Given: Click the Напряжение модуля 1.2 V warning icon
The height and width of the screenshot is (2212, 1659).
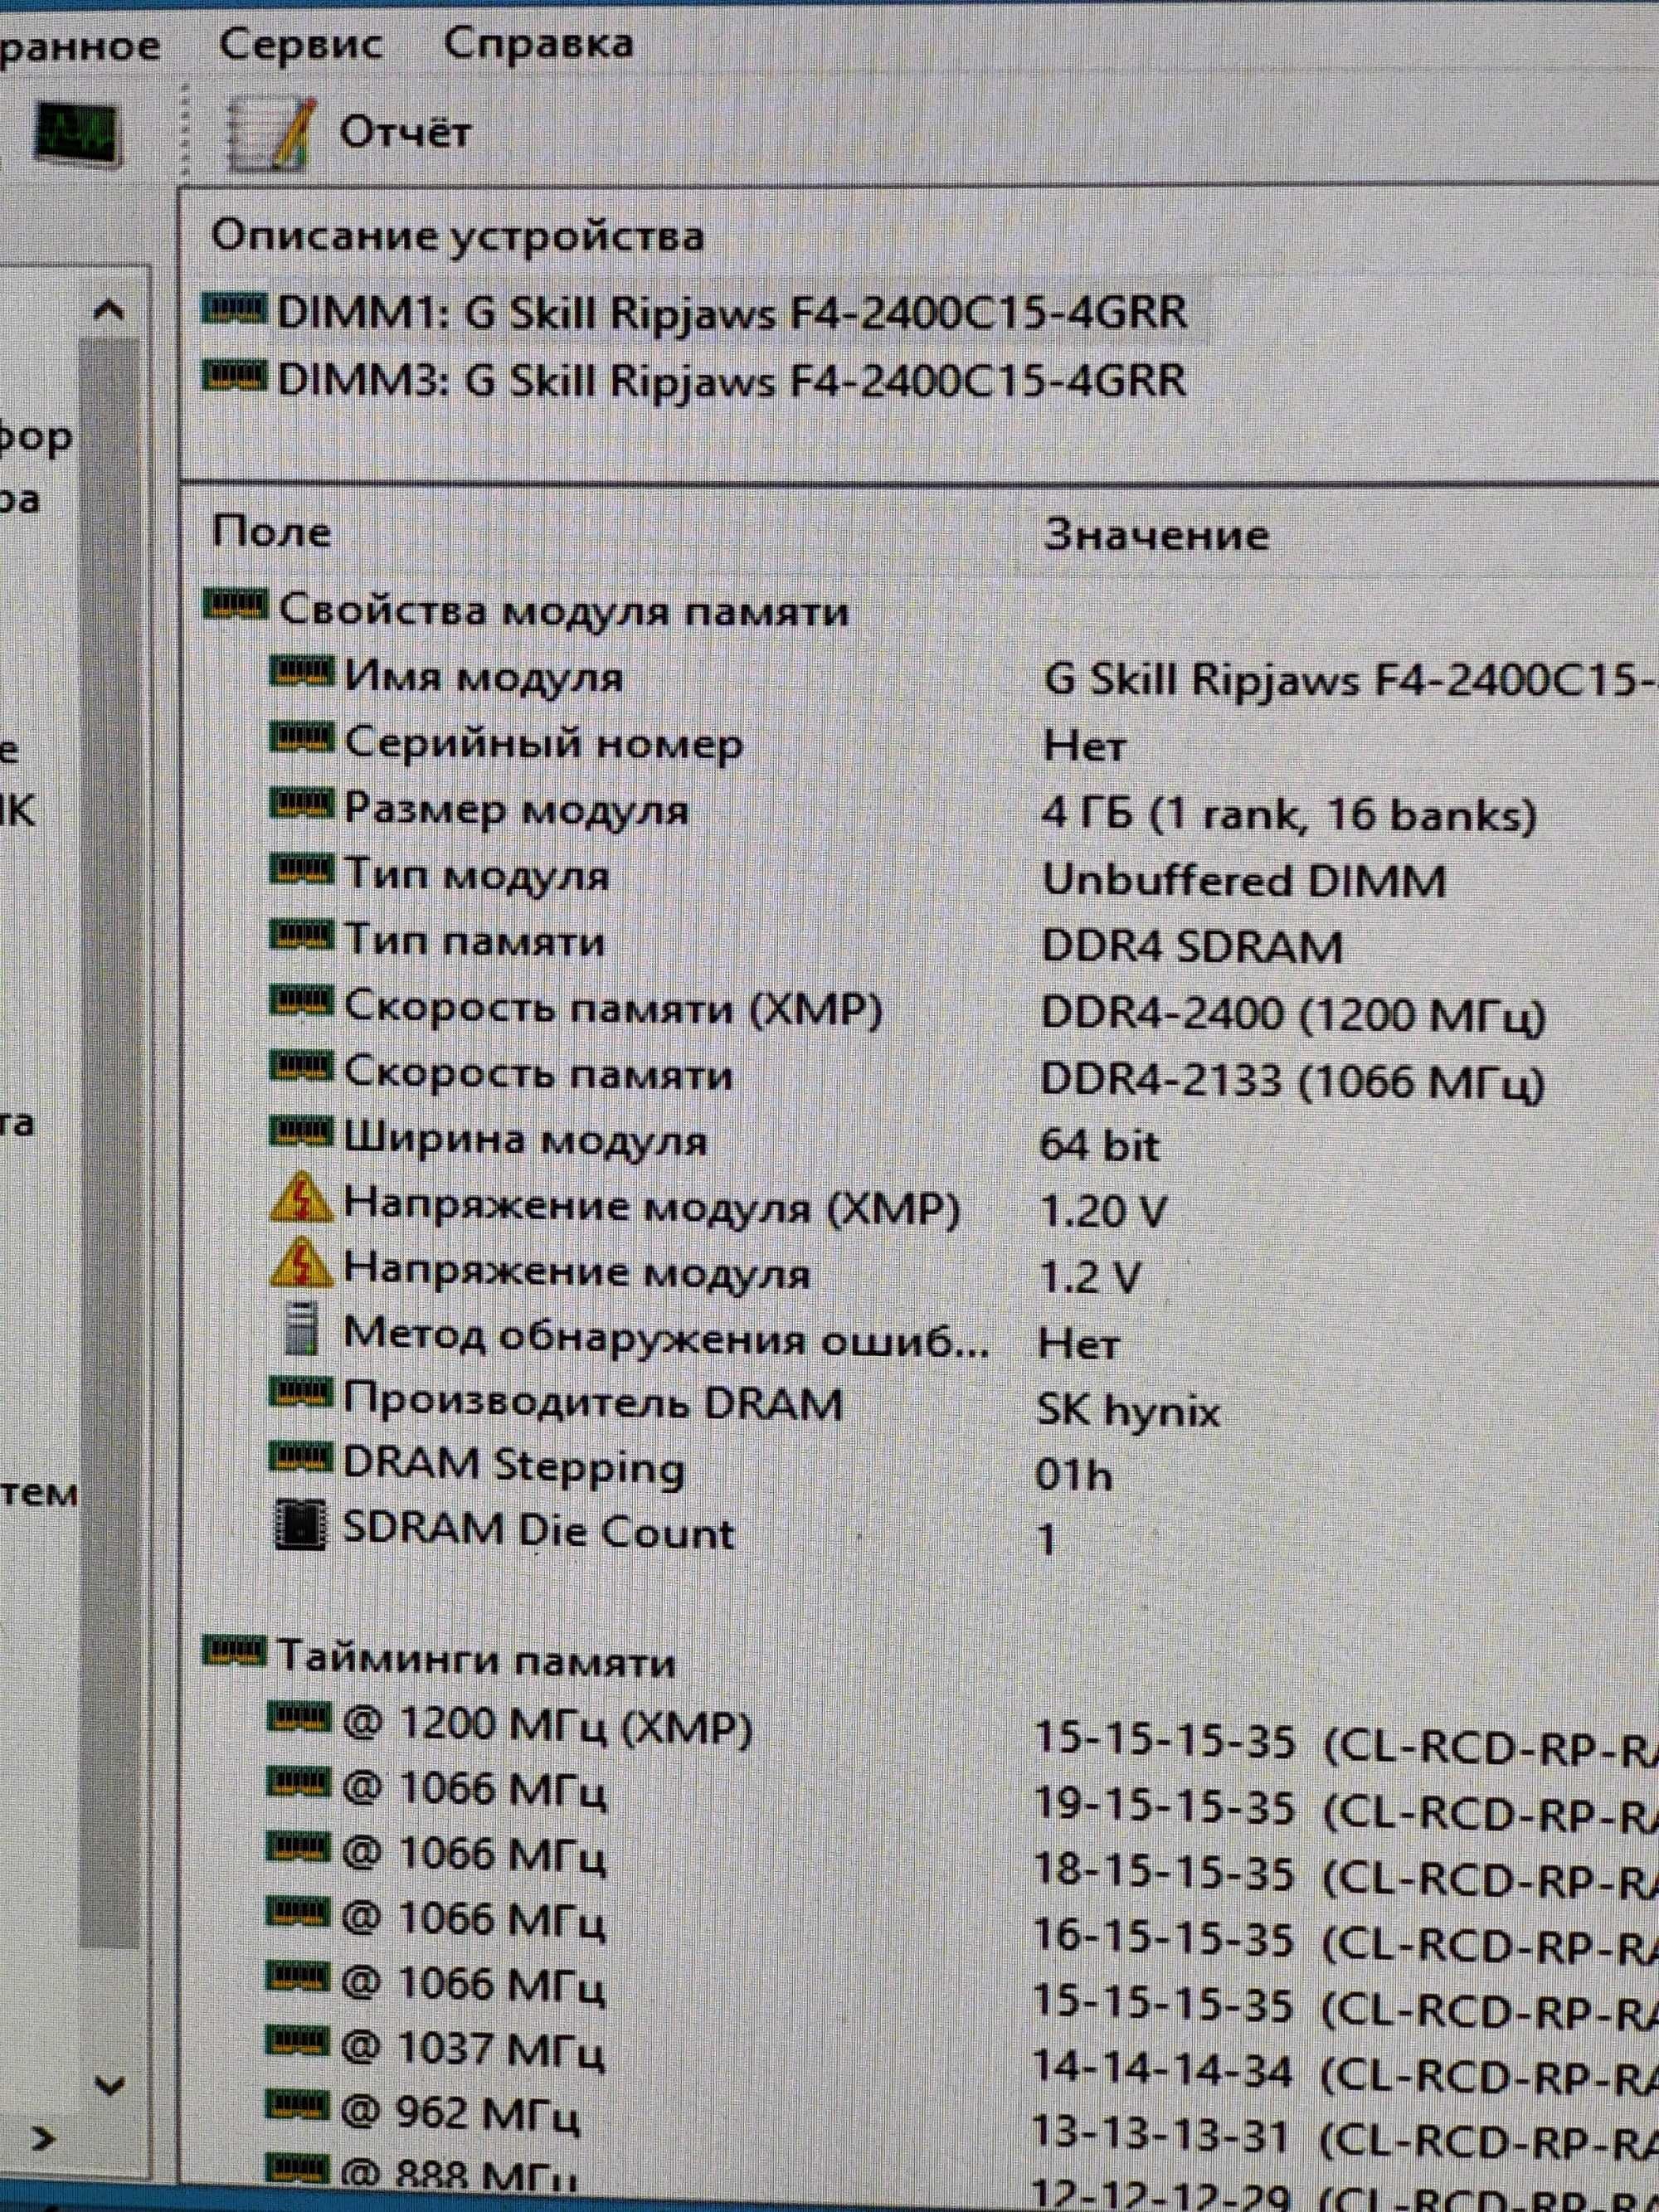Looking at the screenshot, I should (x=301, y=1264).
